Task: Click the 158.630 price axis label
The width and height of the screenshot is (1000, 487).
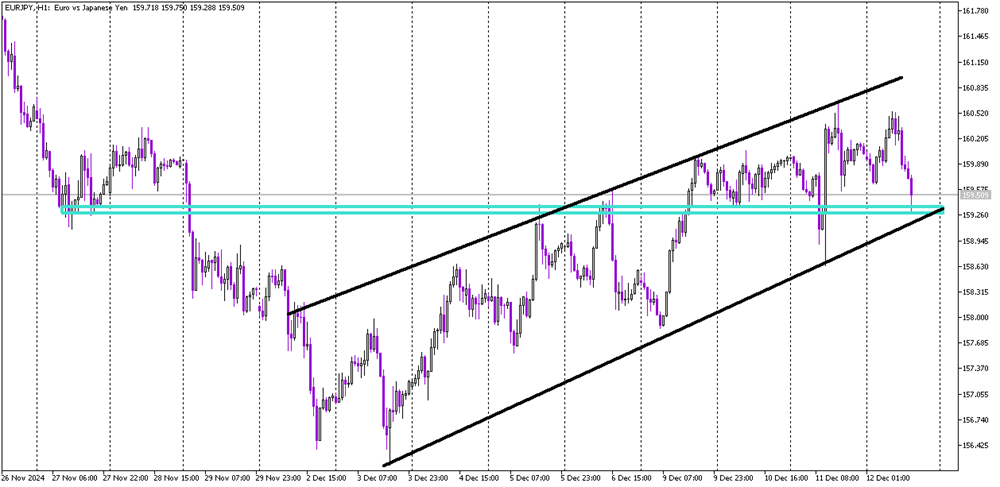Action: point(976,266)
